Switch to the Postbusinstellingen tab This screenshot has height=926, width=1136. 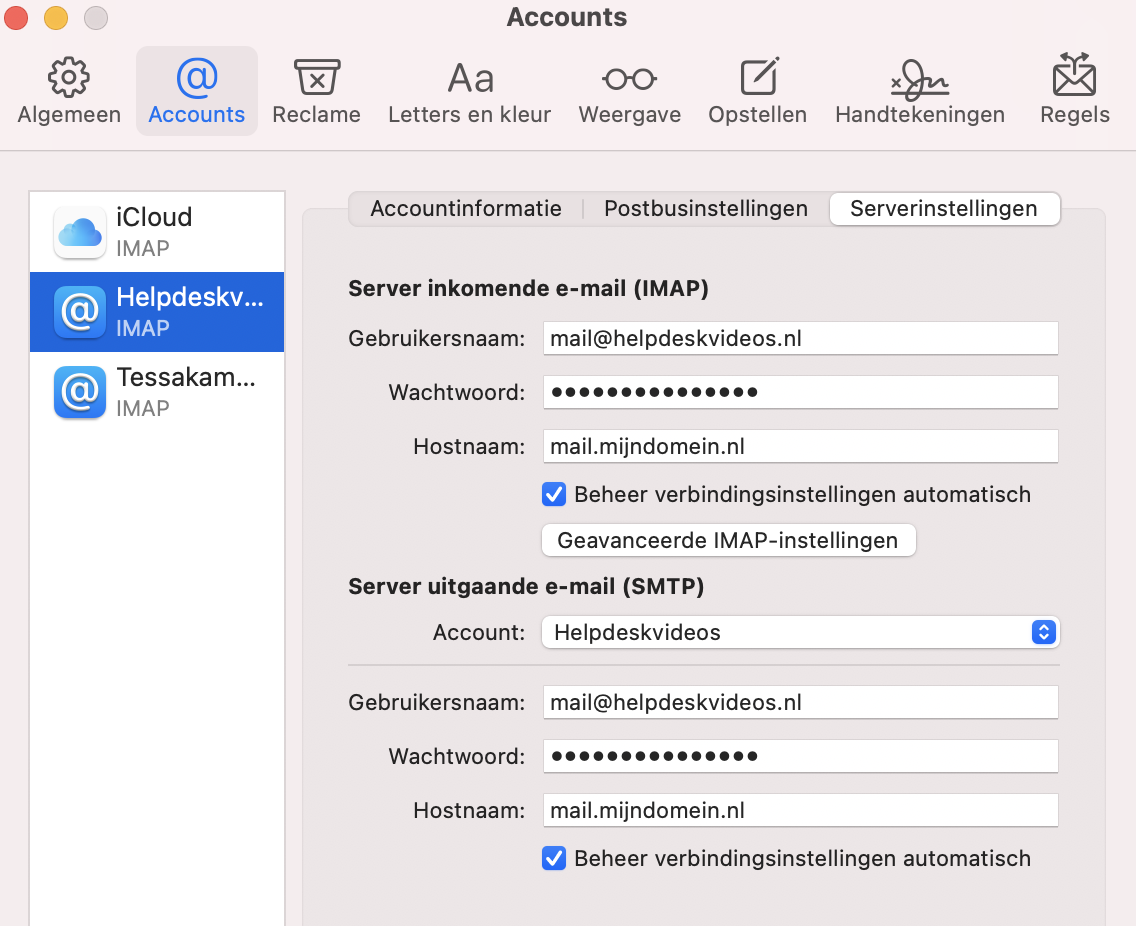click(705, 209)
